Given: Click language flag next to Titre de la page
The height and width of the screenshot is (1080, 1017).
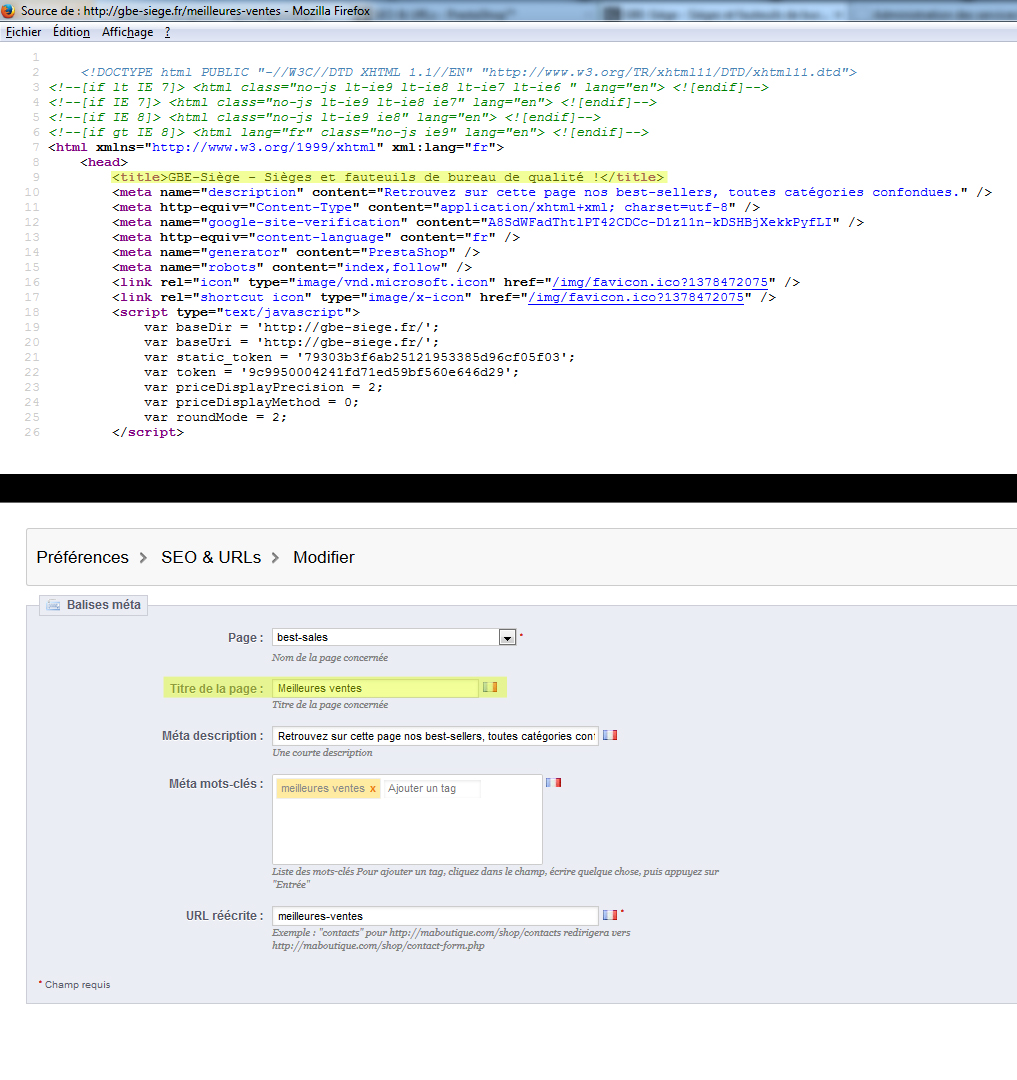Looking at the screenshot, I should coord(490,687).
